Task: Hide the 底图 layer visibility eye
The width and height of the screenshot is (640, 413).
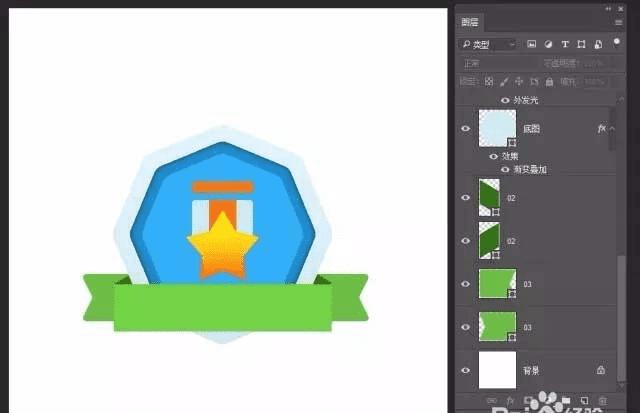Action: [x=466, y=129]
